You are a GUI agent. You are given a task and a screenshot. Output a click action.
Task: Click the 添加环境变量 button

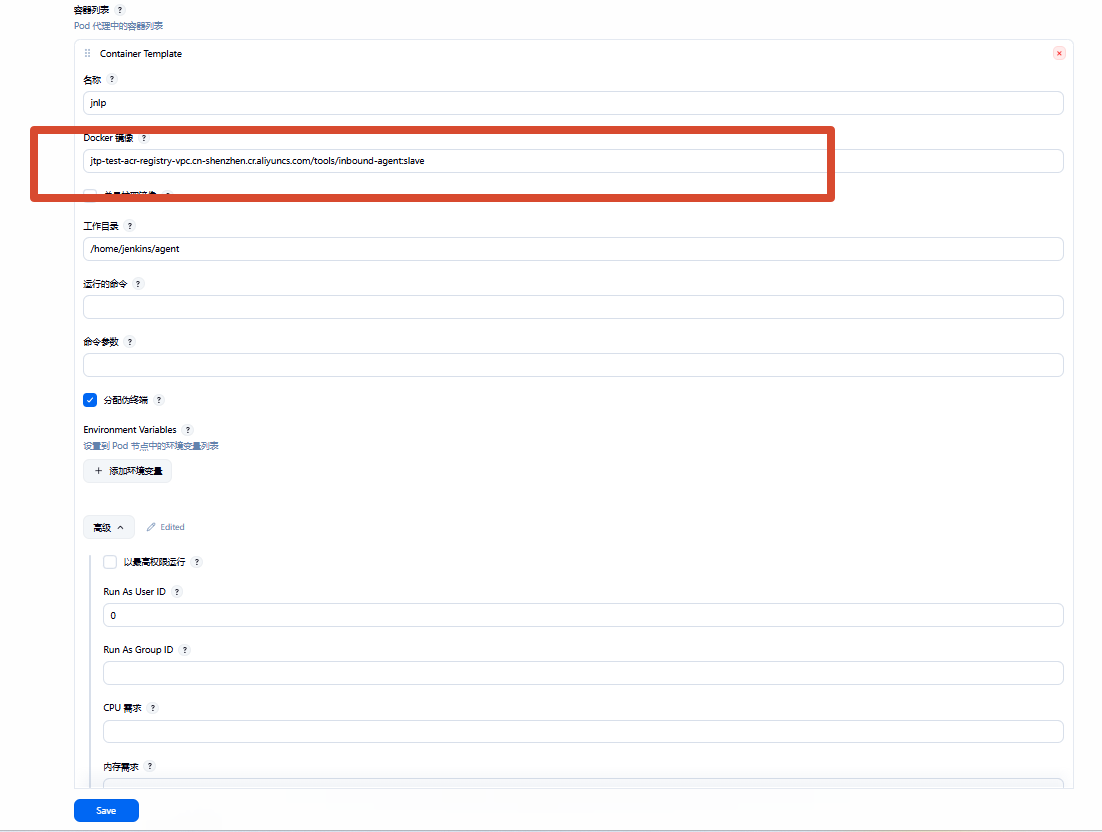click(x=127, y=471)
